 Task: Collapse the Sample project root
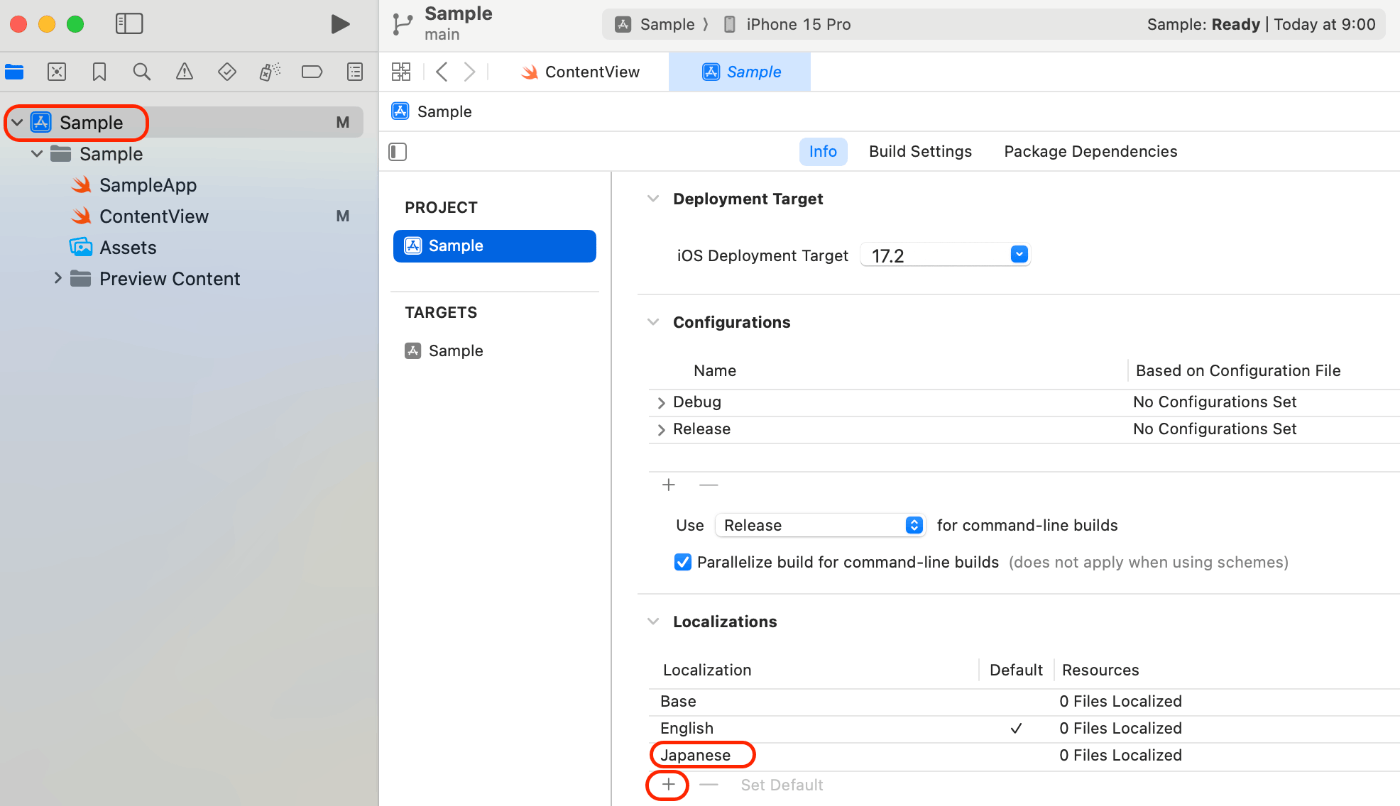(x=17, y=123)
